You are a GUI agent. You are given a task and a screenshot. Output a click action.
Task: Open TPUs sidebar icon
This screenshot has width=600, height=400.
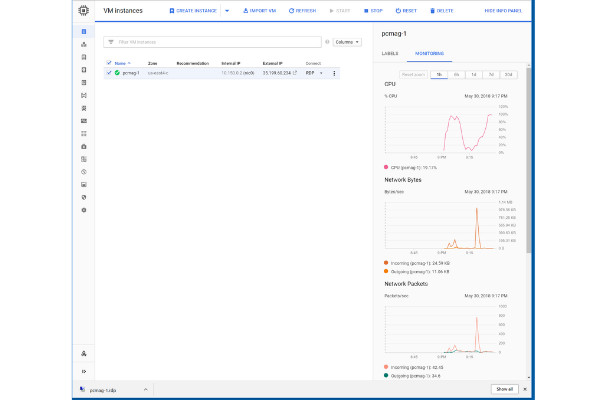coord(84,108)
